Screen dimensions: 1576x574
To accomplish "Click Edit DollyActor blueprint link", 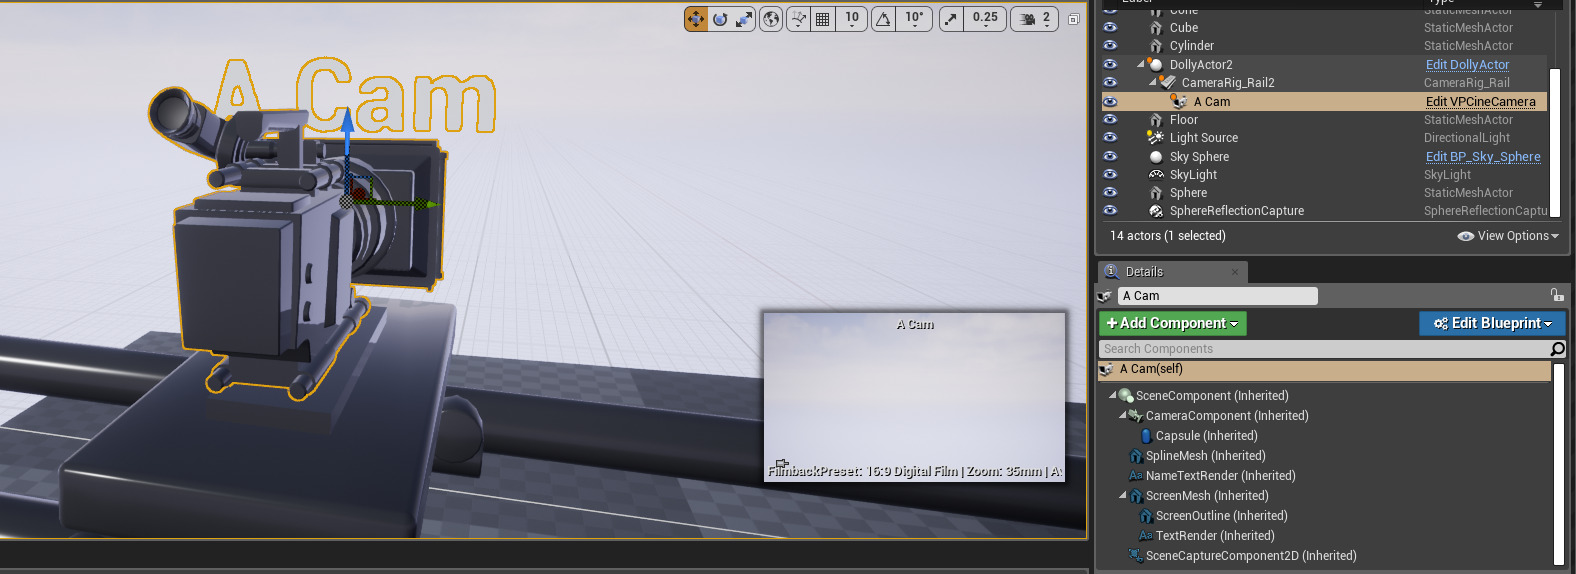I will 1467,65.
